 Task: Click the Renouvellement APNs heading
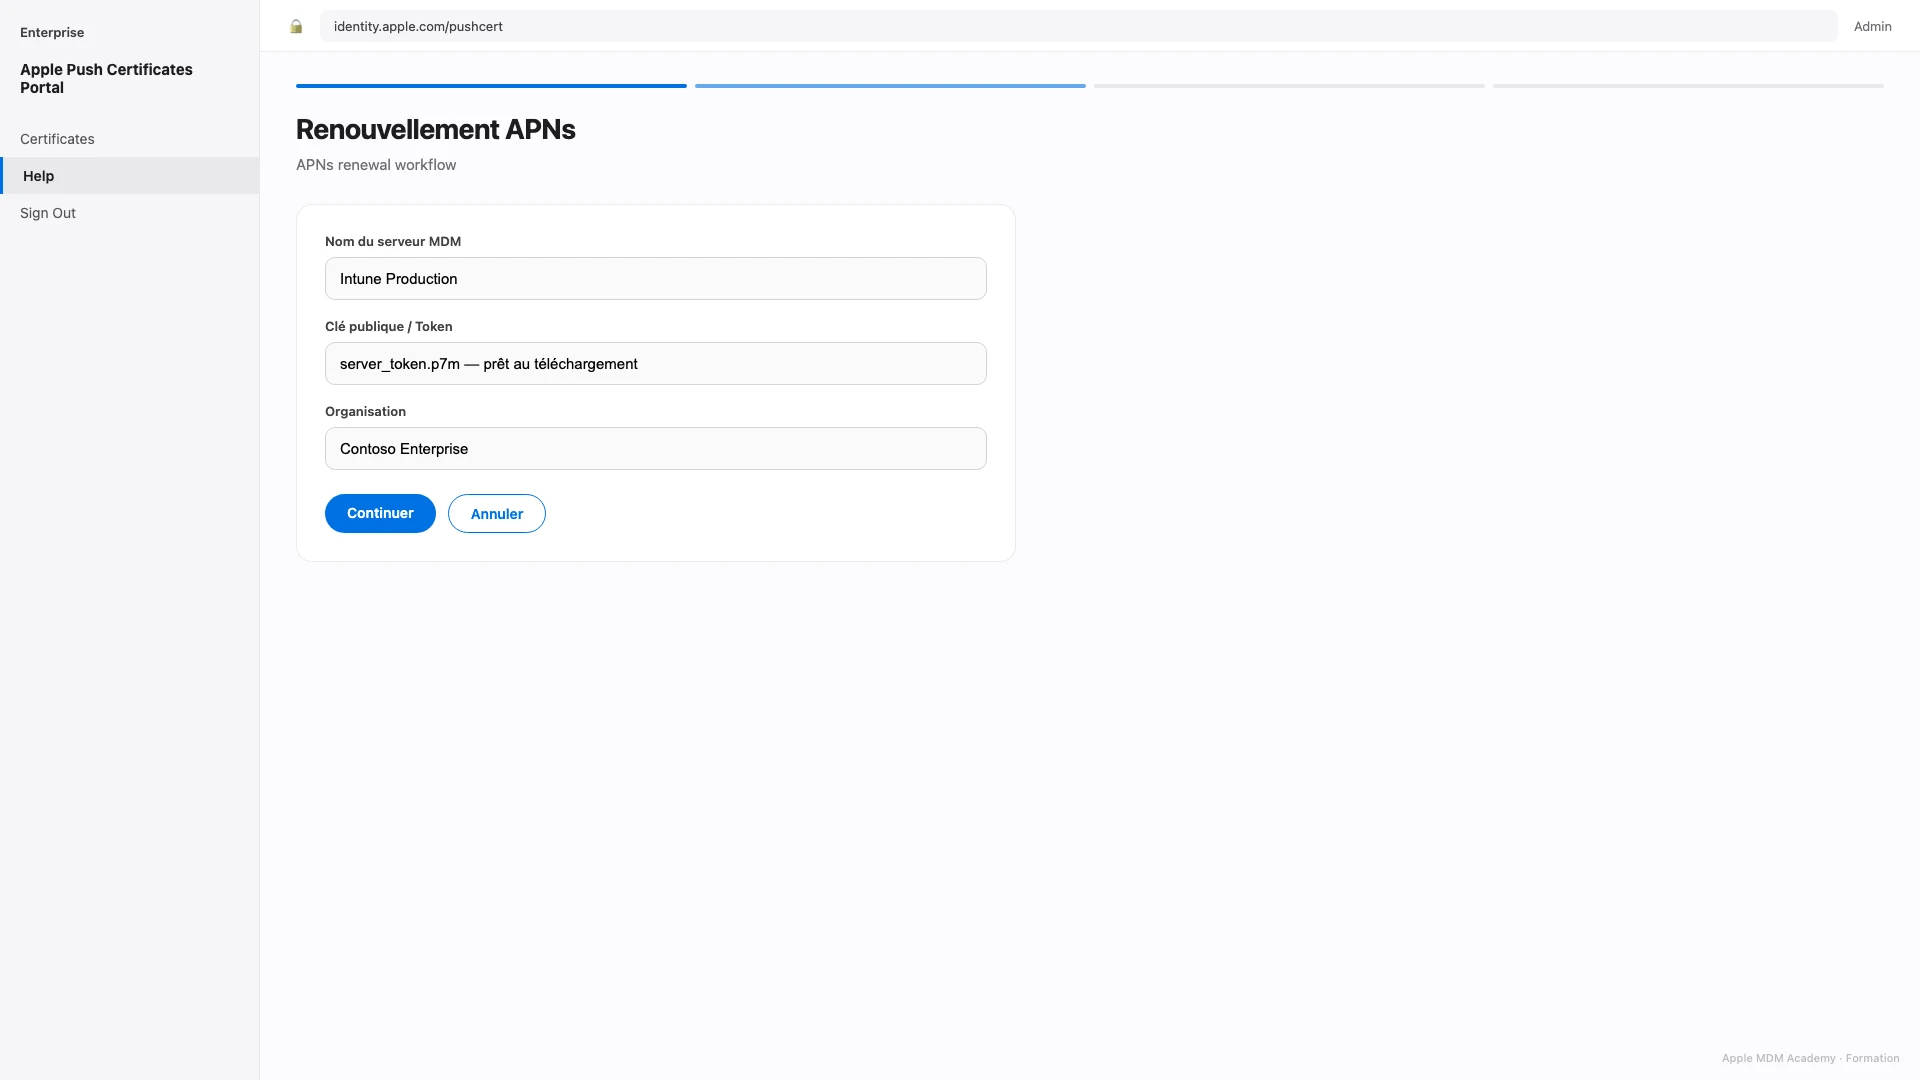tap(435, 129)
